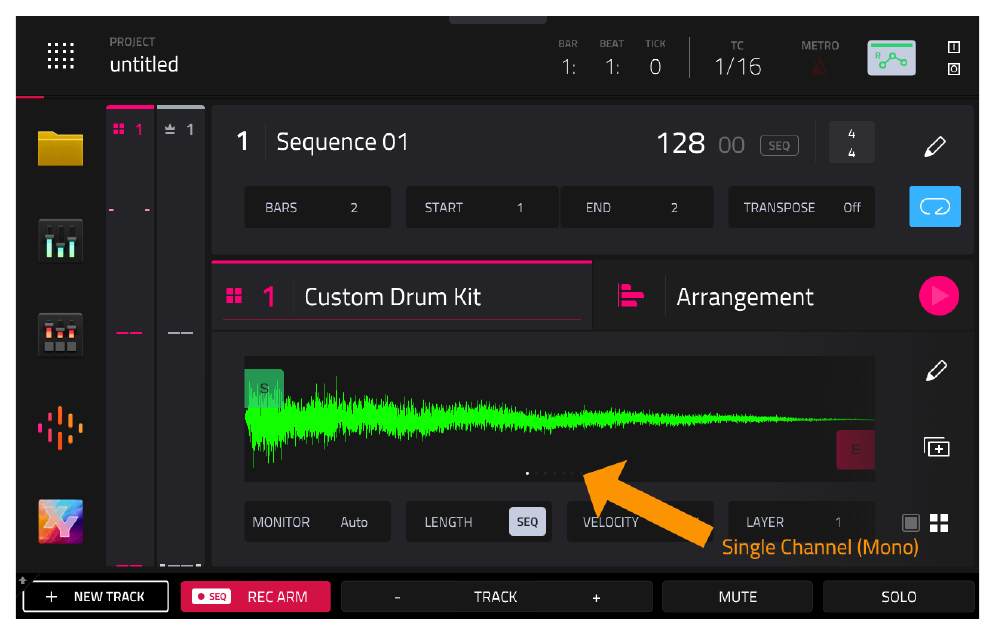Click the upper small icon in top-right corner
996x636 pixels.
tap(953, 47)
